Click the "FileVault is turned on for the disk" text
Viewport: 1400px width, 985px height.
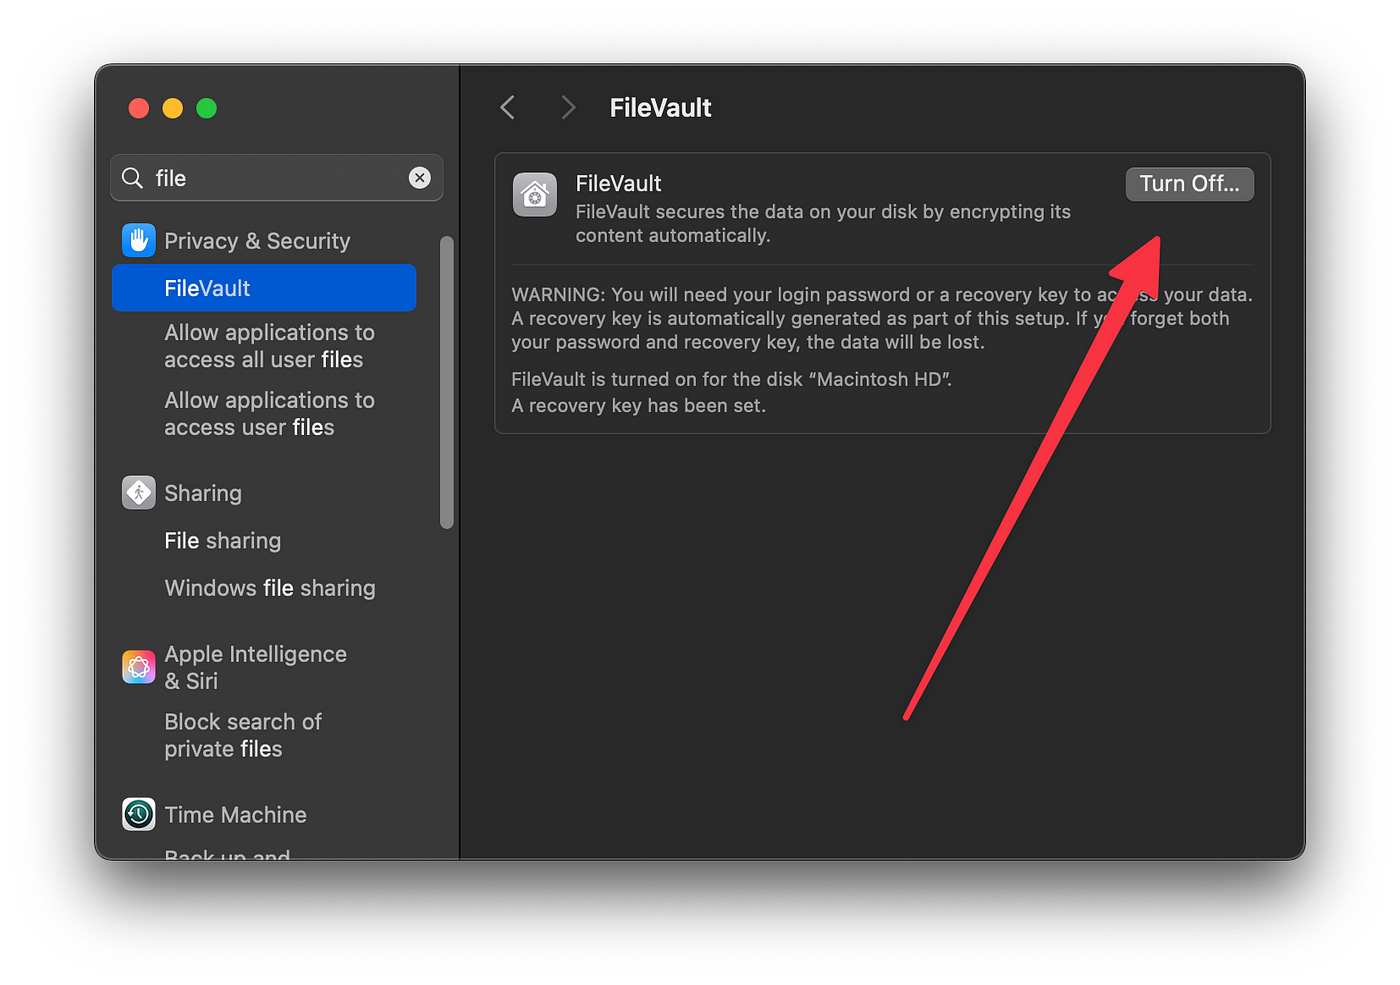click(x=732, y=379)
